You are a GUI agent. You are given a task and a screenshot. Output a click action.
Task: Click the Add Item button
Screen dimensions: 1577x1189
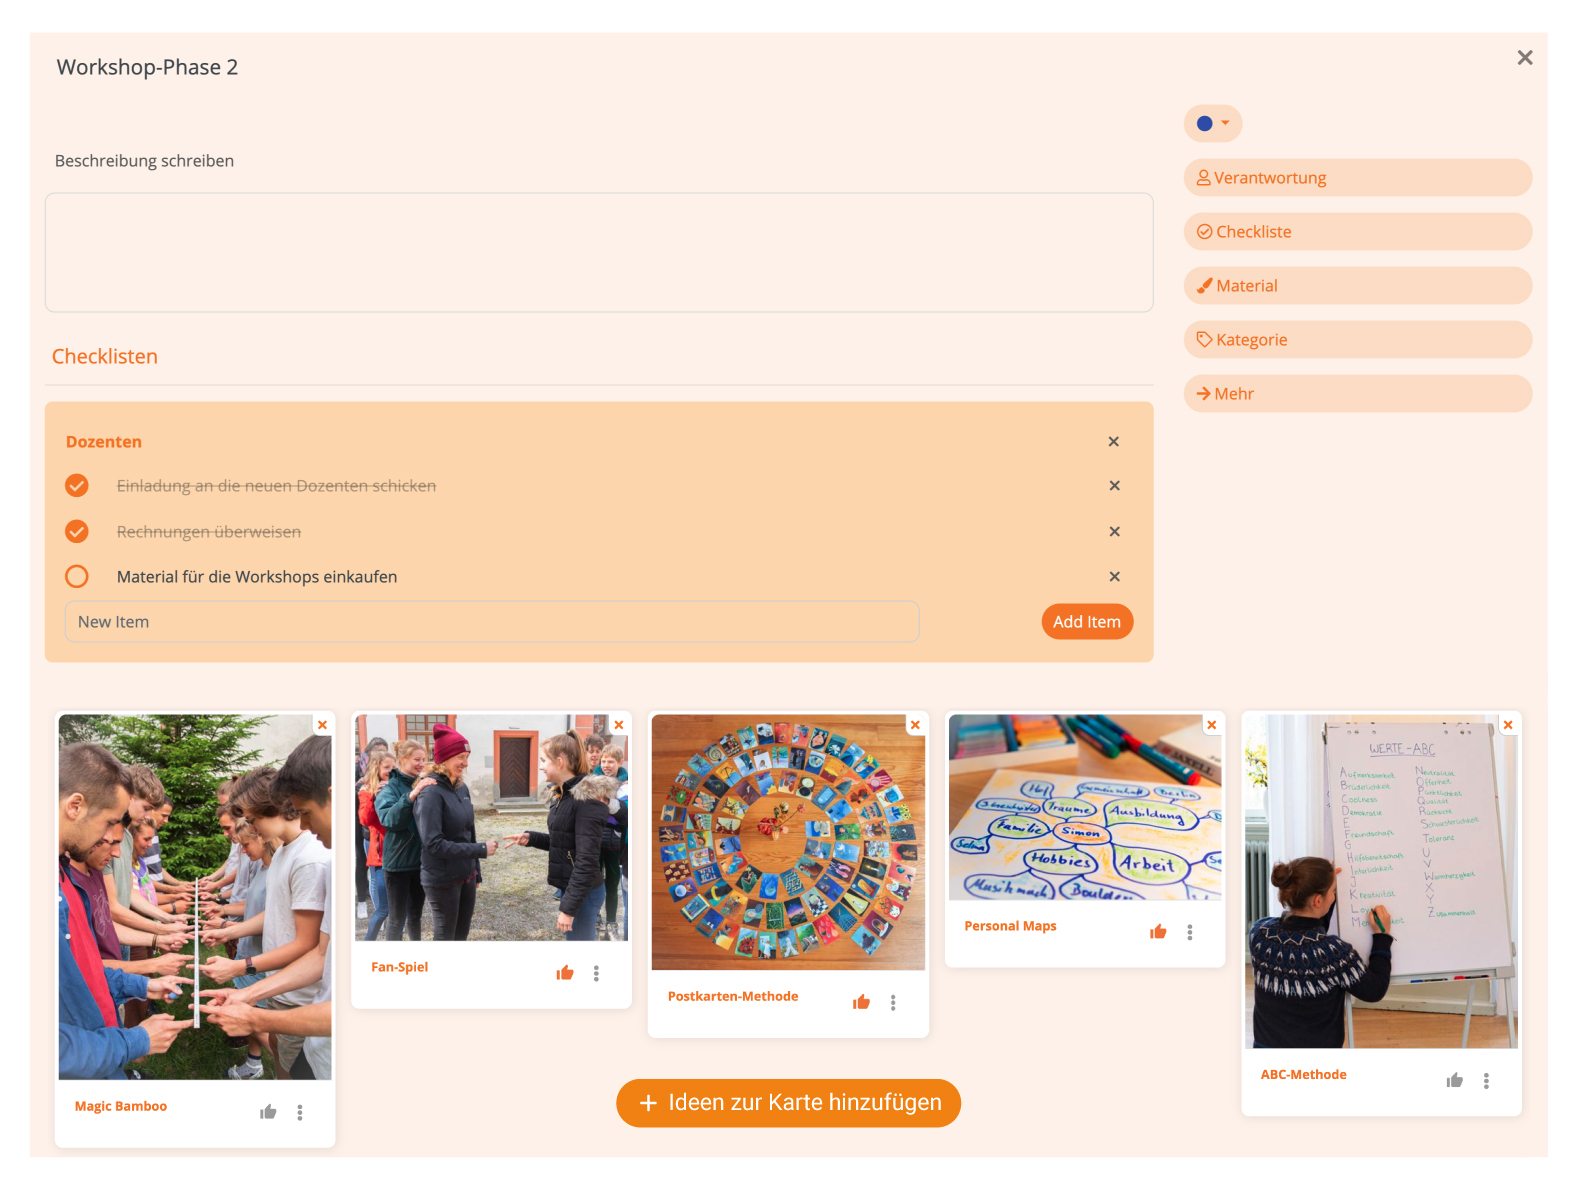coord(1086,621)
